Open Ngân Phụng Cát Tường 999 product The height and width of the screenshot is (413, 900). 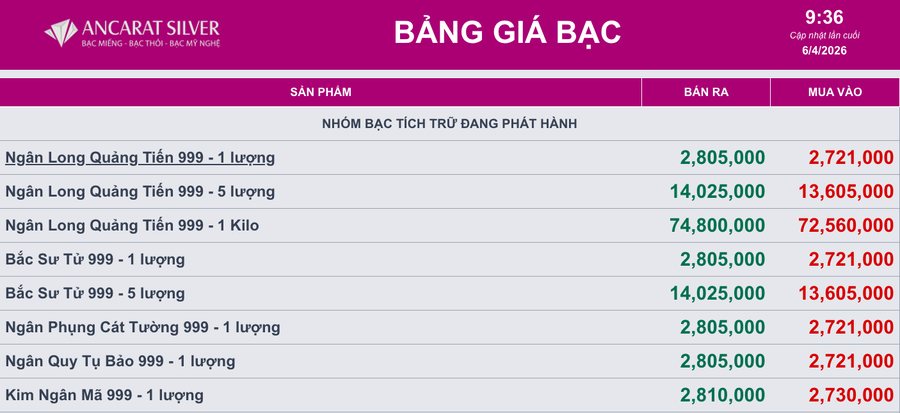(143, 327)
